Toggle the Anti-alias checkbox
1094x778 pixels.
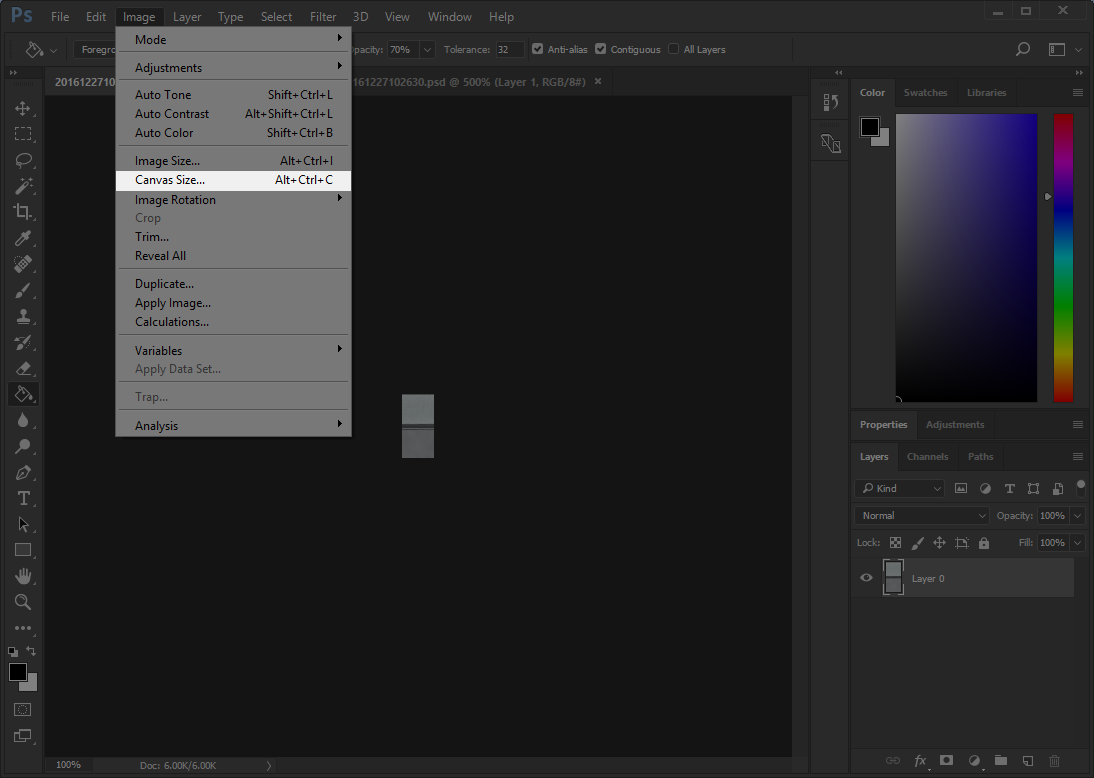coord(537,49)
